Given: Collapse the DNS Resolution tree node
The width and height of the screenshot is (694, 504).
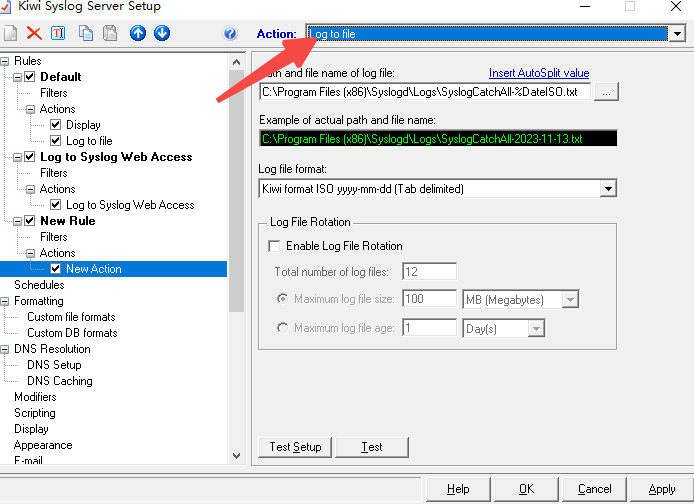Looking at the screenshot, I should coord(4,350).
